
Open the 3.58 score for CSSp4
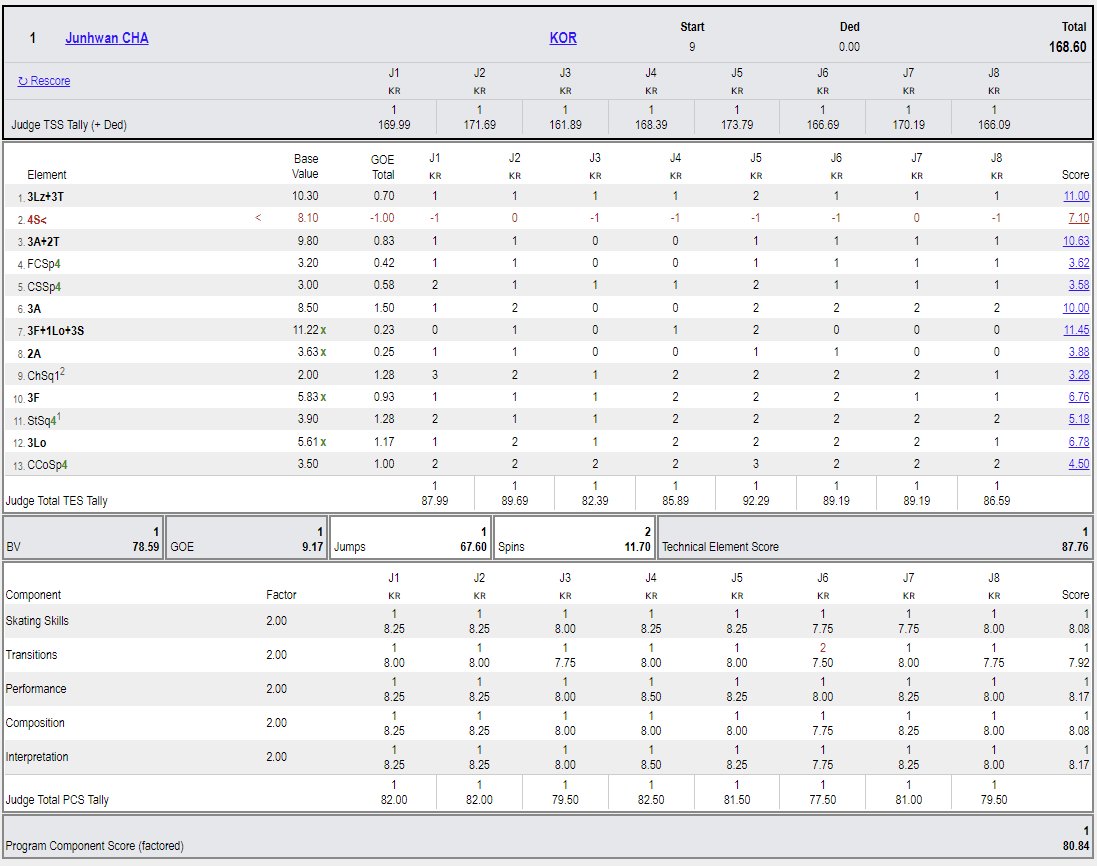point(1078,285)
